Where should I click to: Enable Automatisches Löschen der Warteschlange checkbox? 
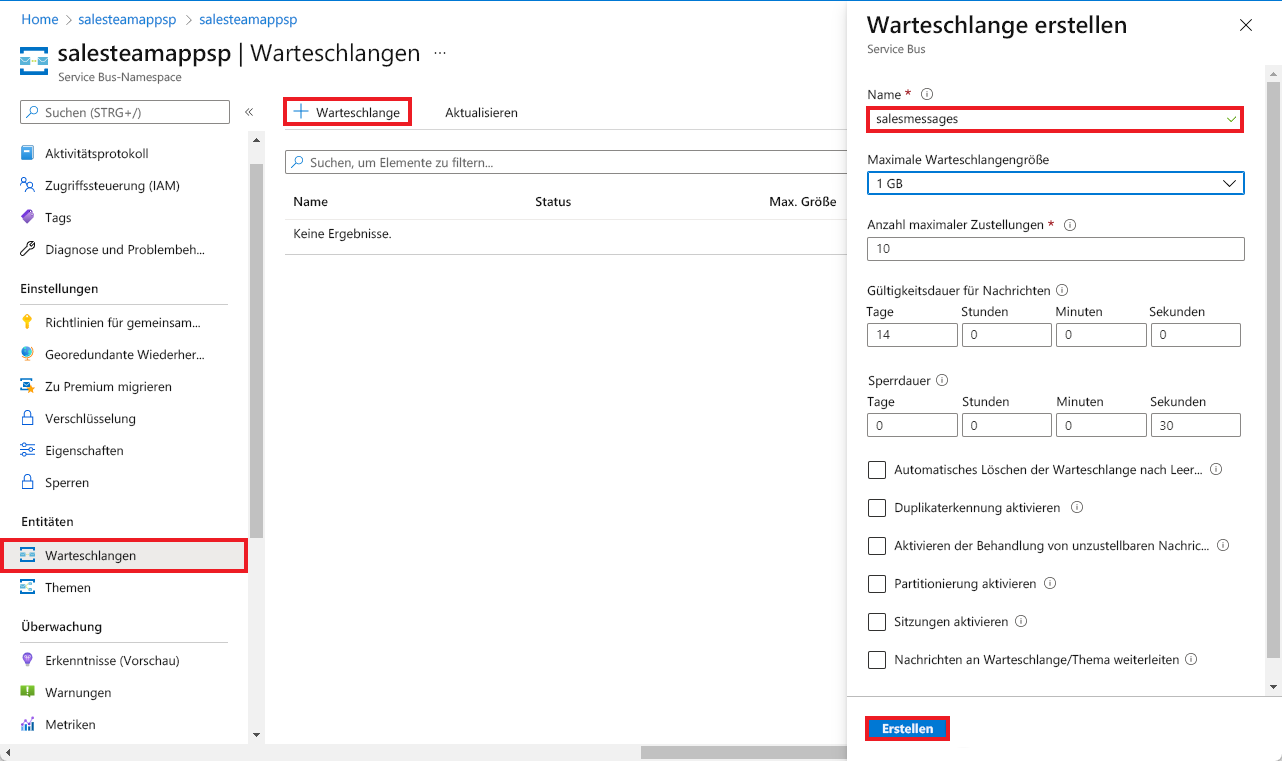(x=877, y=470)
